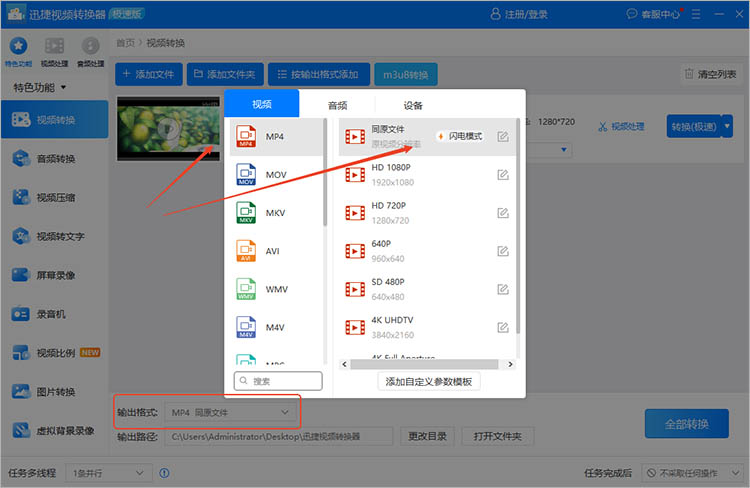Image resolution: width=750 pixels, height=488 pixels.
Task: Select 视频压缩 in the sidebar
Action: click(55, 197)
